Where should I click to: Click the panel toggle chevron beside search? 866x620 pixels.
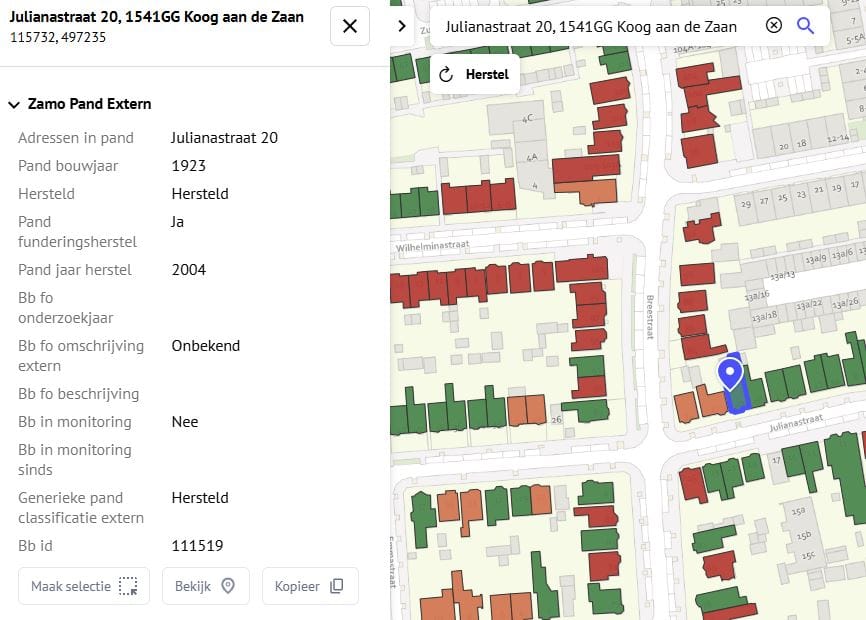(x=402, y=26)
